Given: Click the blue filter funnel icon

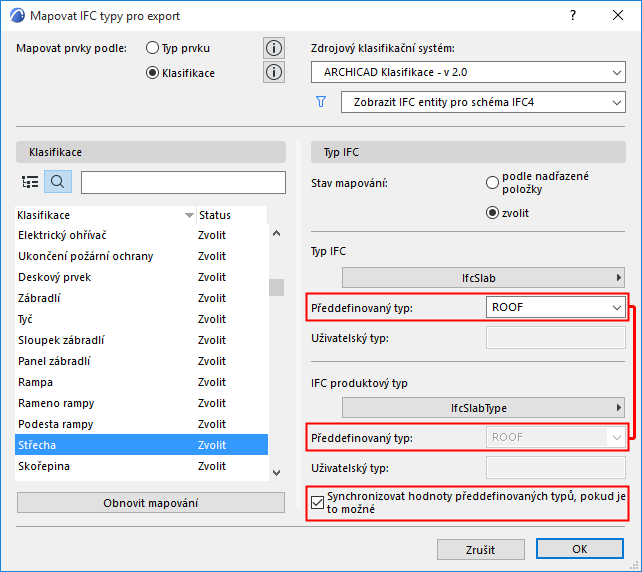Looking at the screenshot, I should coord(321,102).
